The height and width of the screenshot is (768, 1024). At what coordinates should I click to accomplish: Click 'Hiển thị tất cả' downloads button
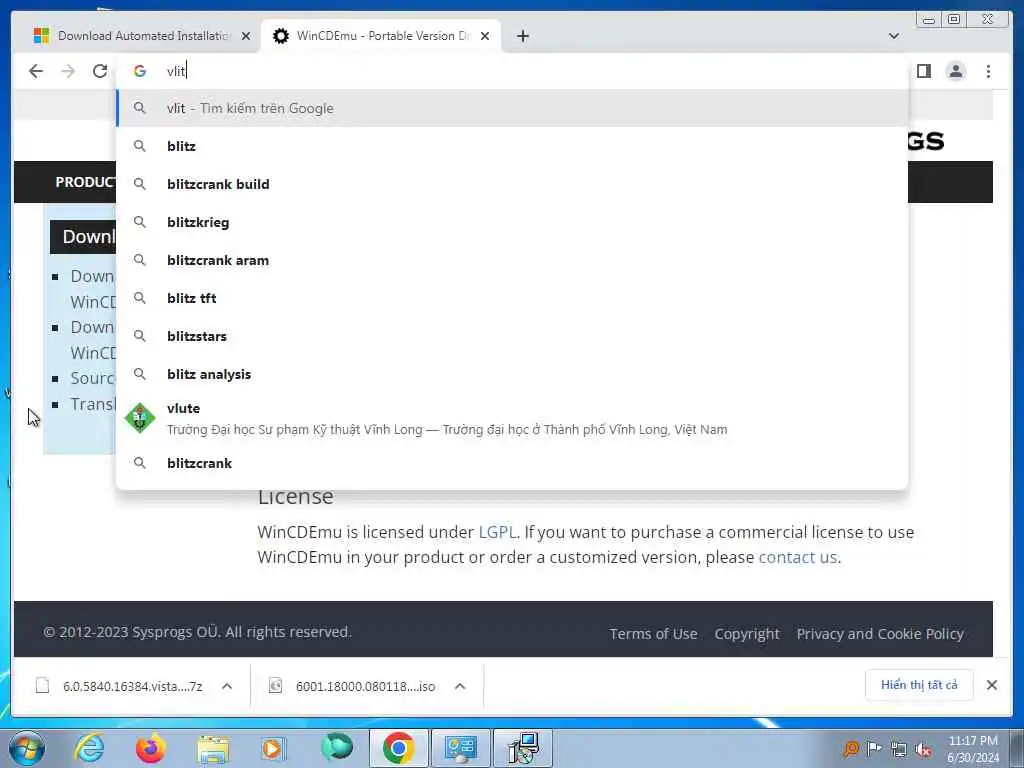click(919, 685)
